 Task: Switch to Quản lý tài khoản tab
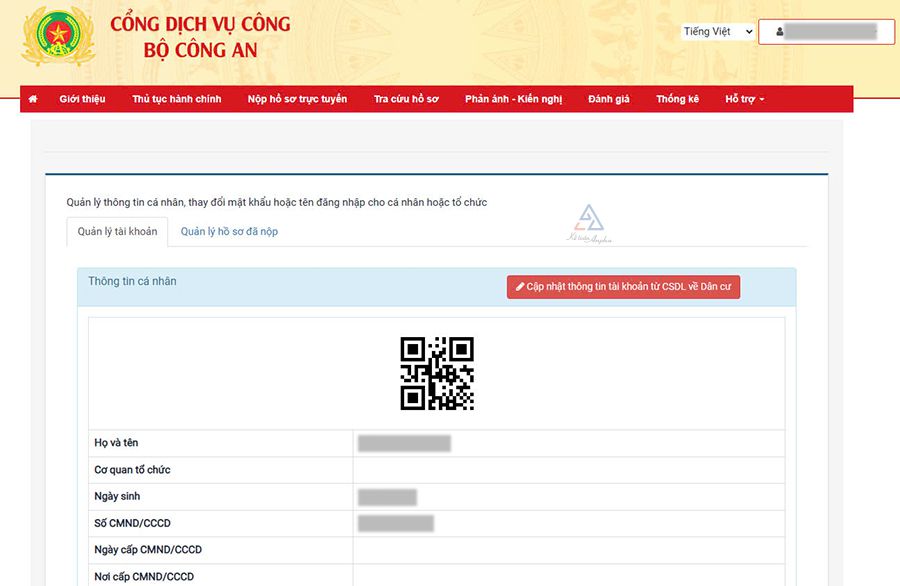[x=117, y=232]
